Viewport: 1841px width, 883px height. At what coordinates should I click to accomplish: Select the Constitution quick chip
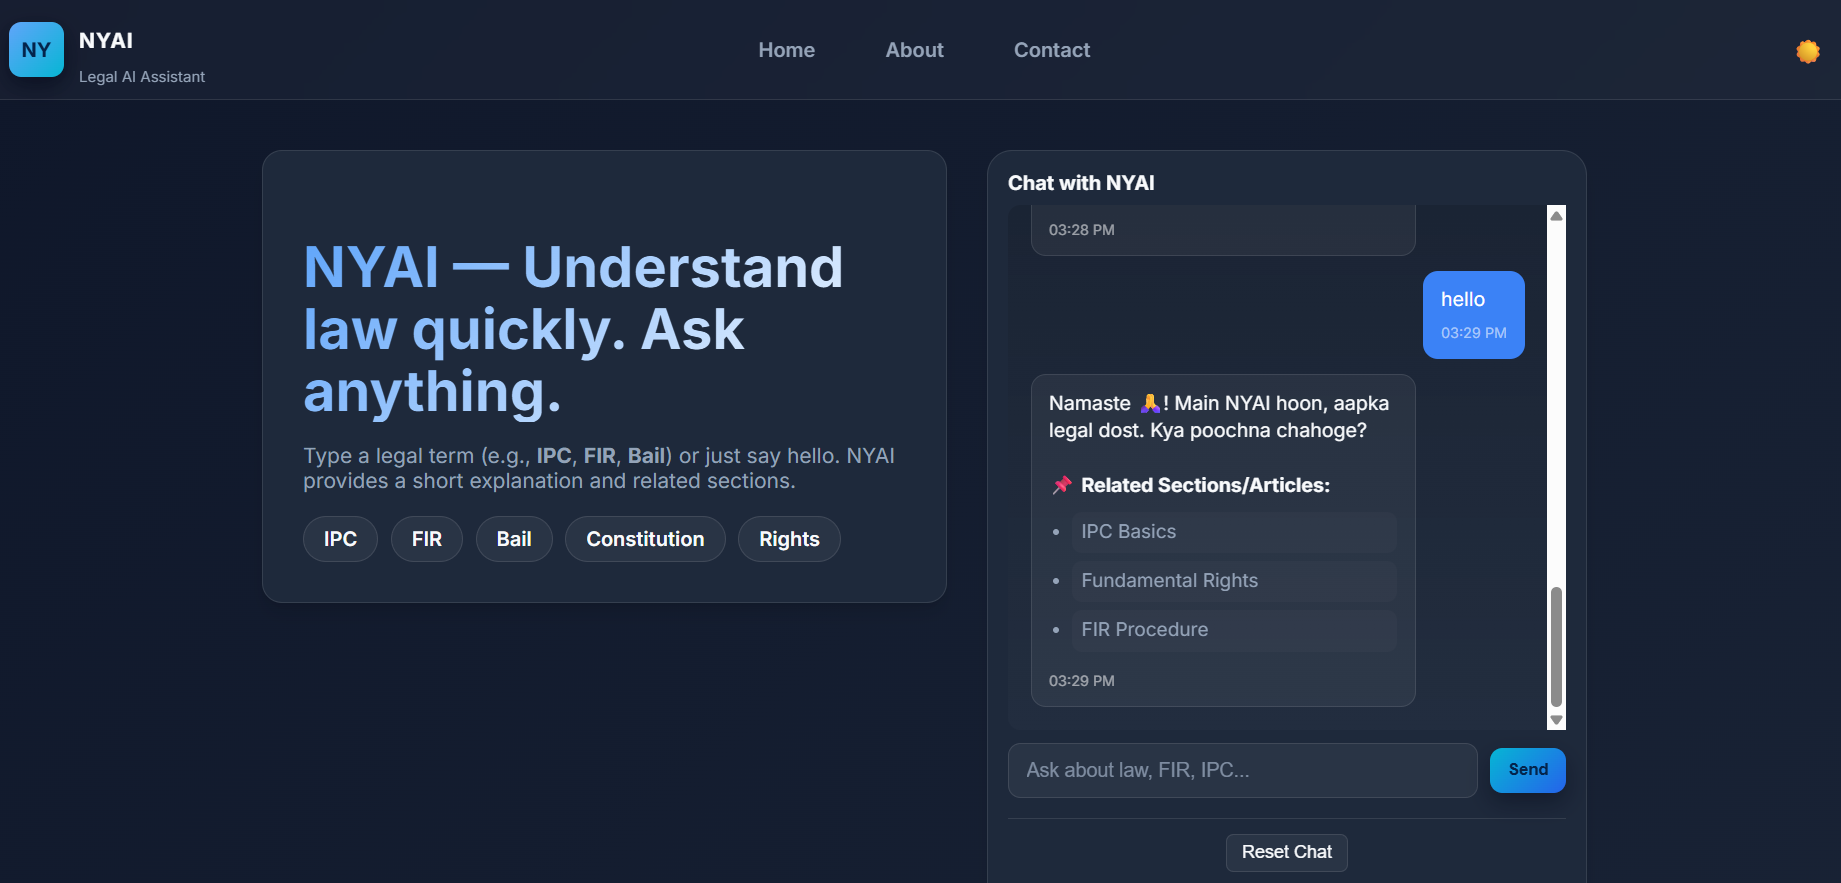(x=645, y=539)
